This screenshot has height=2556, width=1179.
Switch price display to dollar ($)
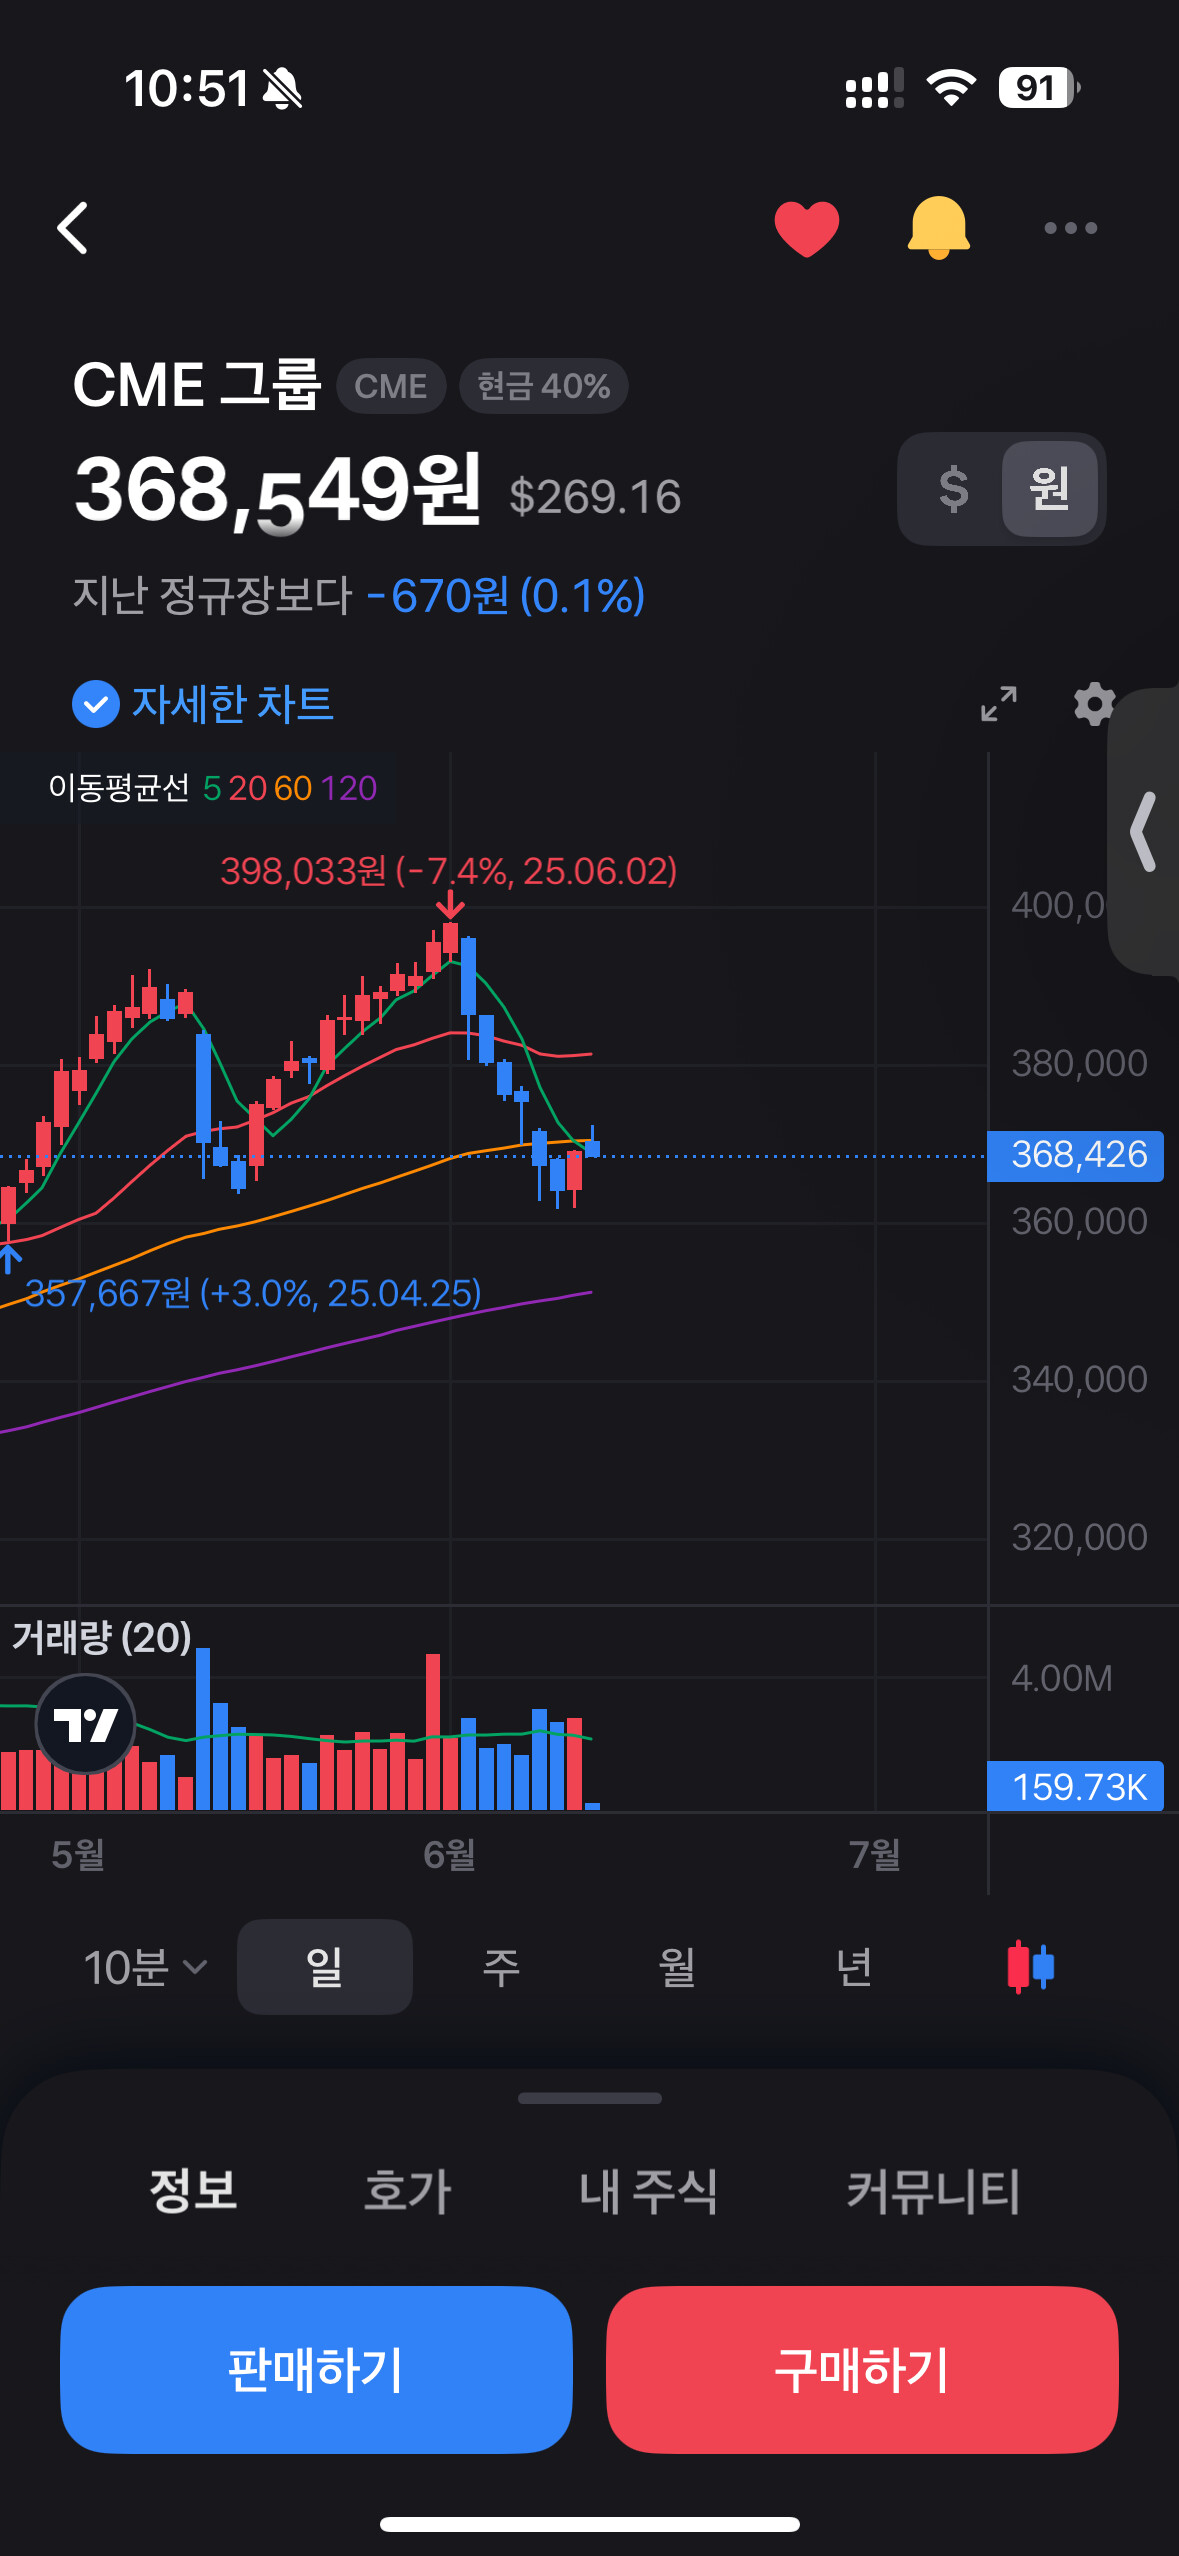coord(953,489)
